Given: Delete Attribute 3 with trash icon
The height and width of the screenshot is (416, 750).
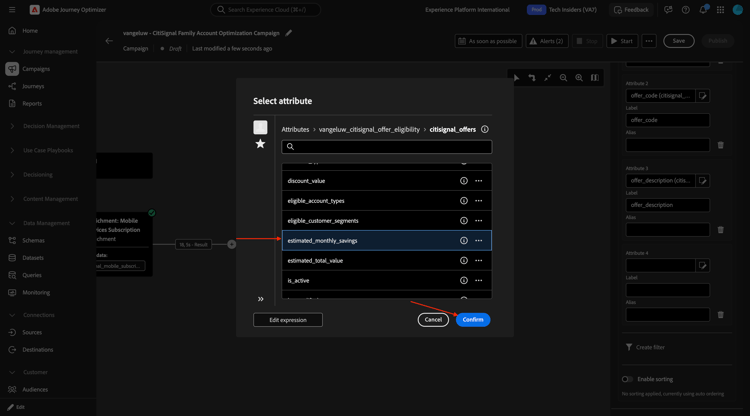Looking at the screenshot, I should pyautogui.click(x=720, y=230).
